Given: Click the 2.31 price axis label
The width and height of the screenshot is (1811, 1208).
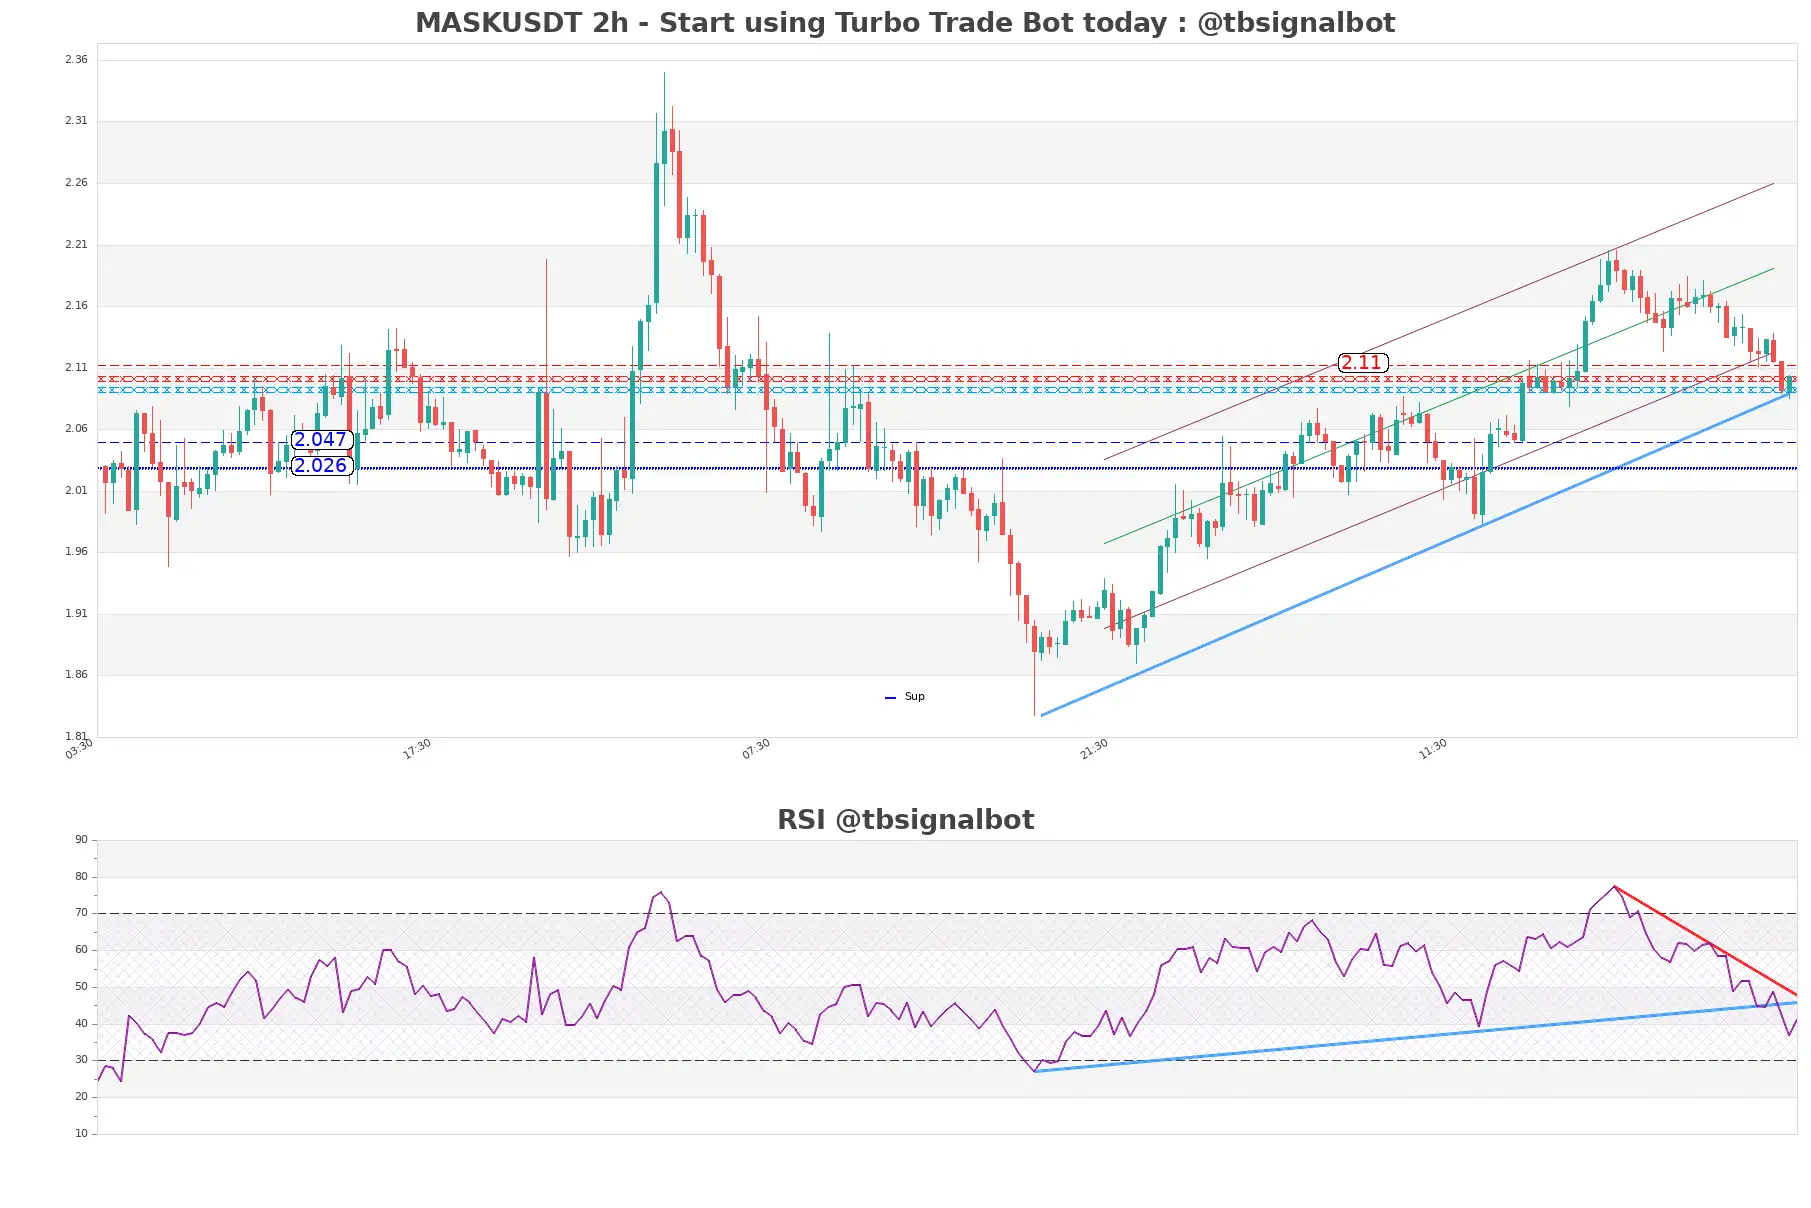Looking at the screenshot, I should coord(76,121).
